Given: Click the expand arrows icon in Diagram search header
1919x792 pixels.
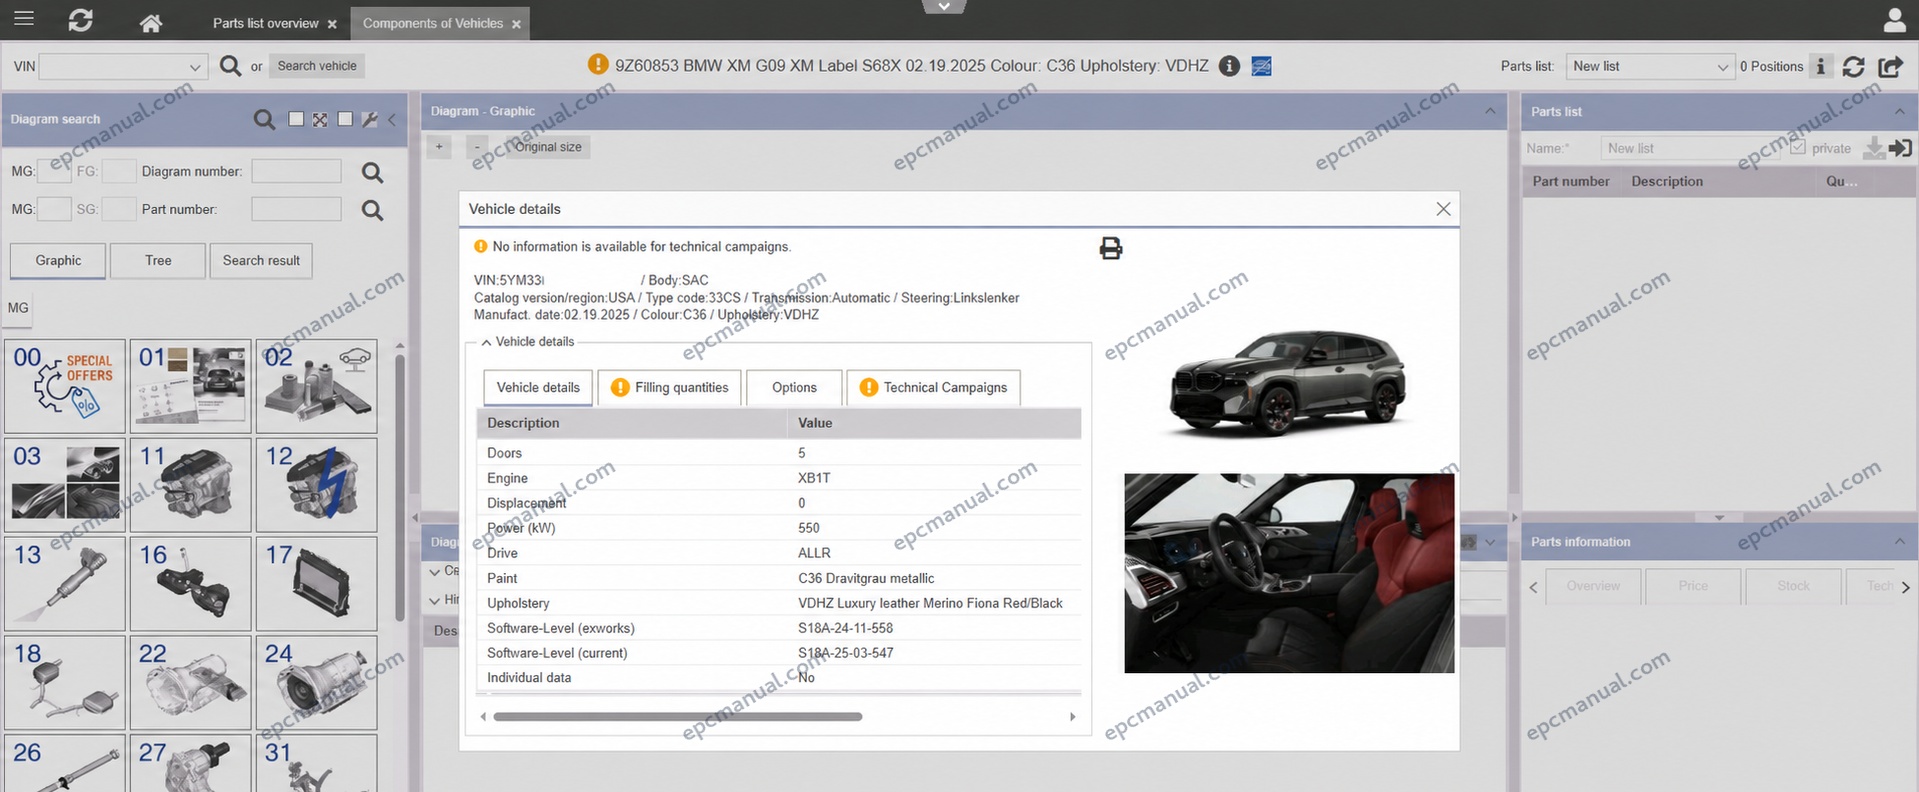Looking at the screenshot, I should (x=320, y=119).
